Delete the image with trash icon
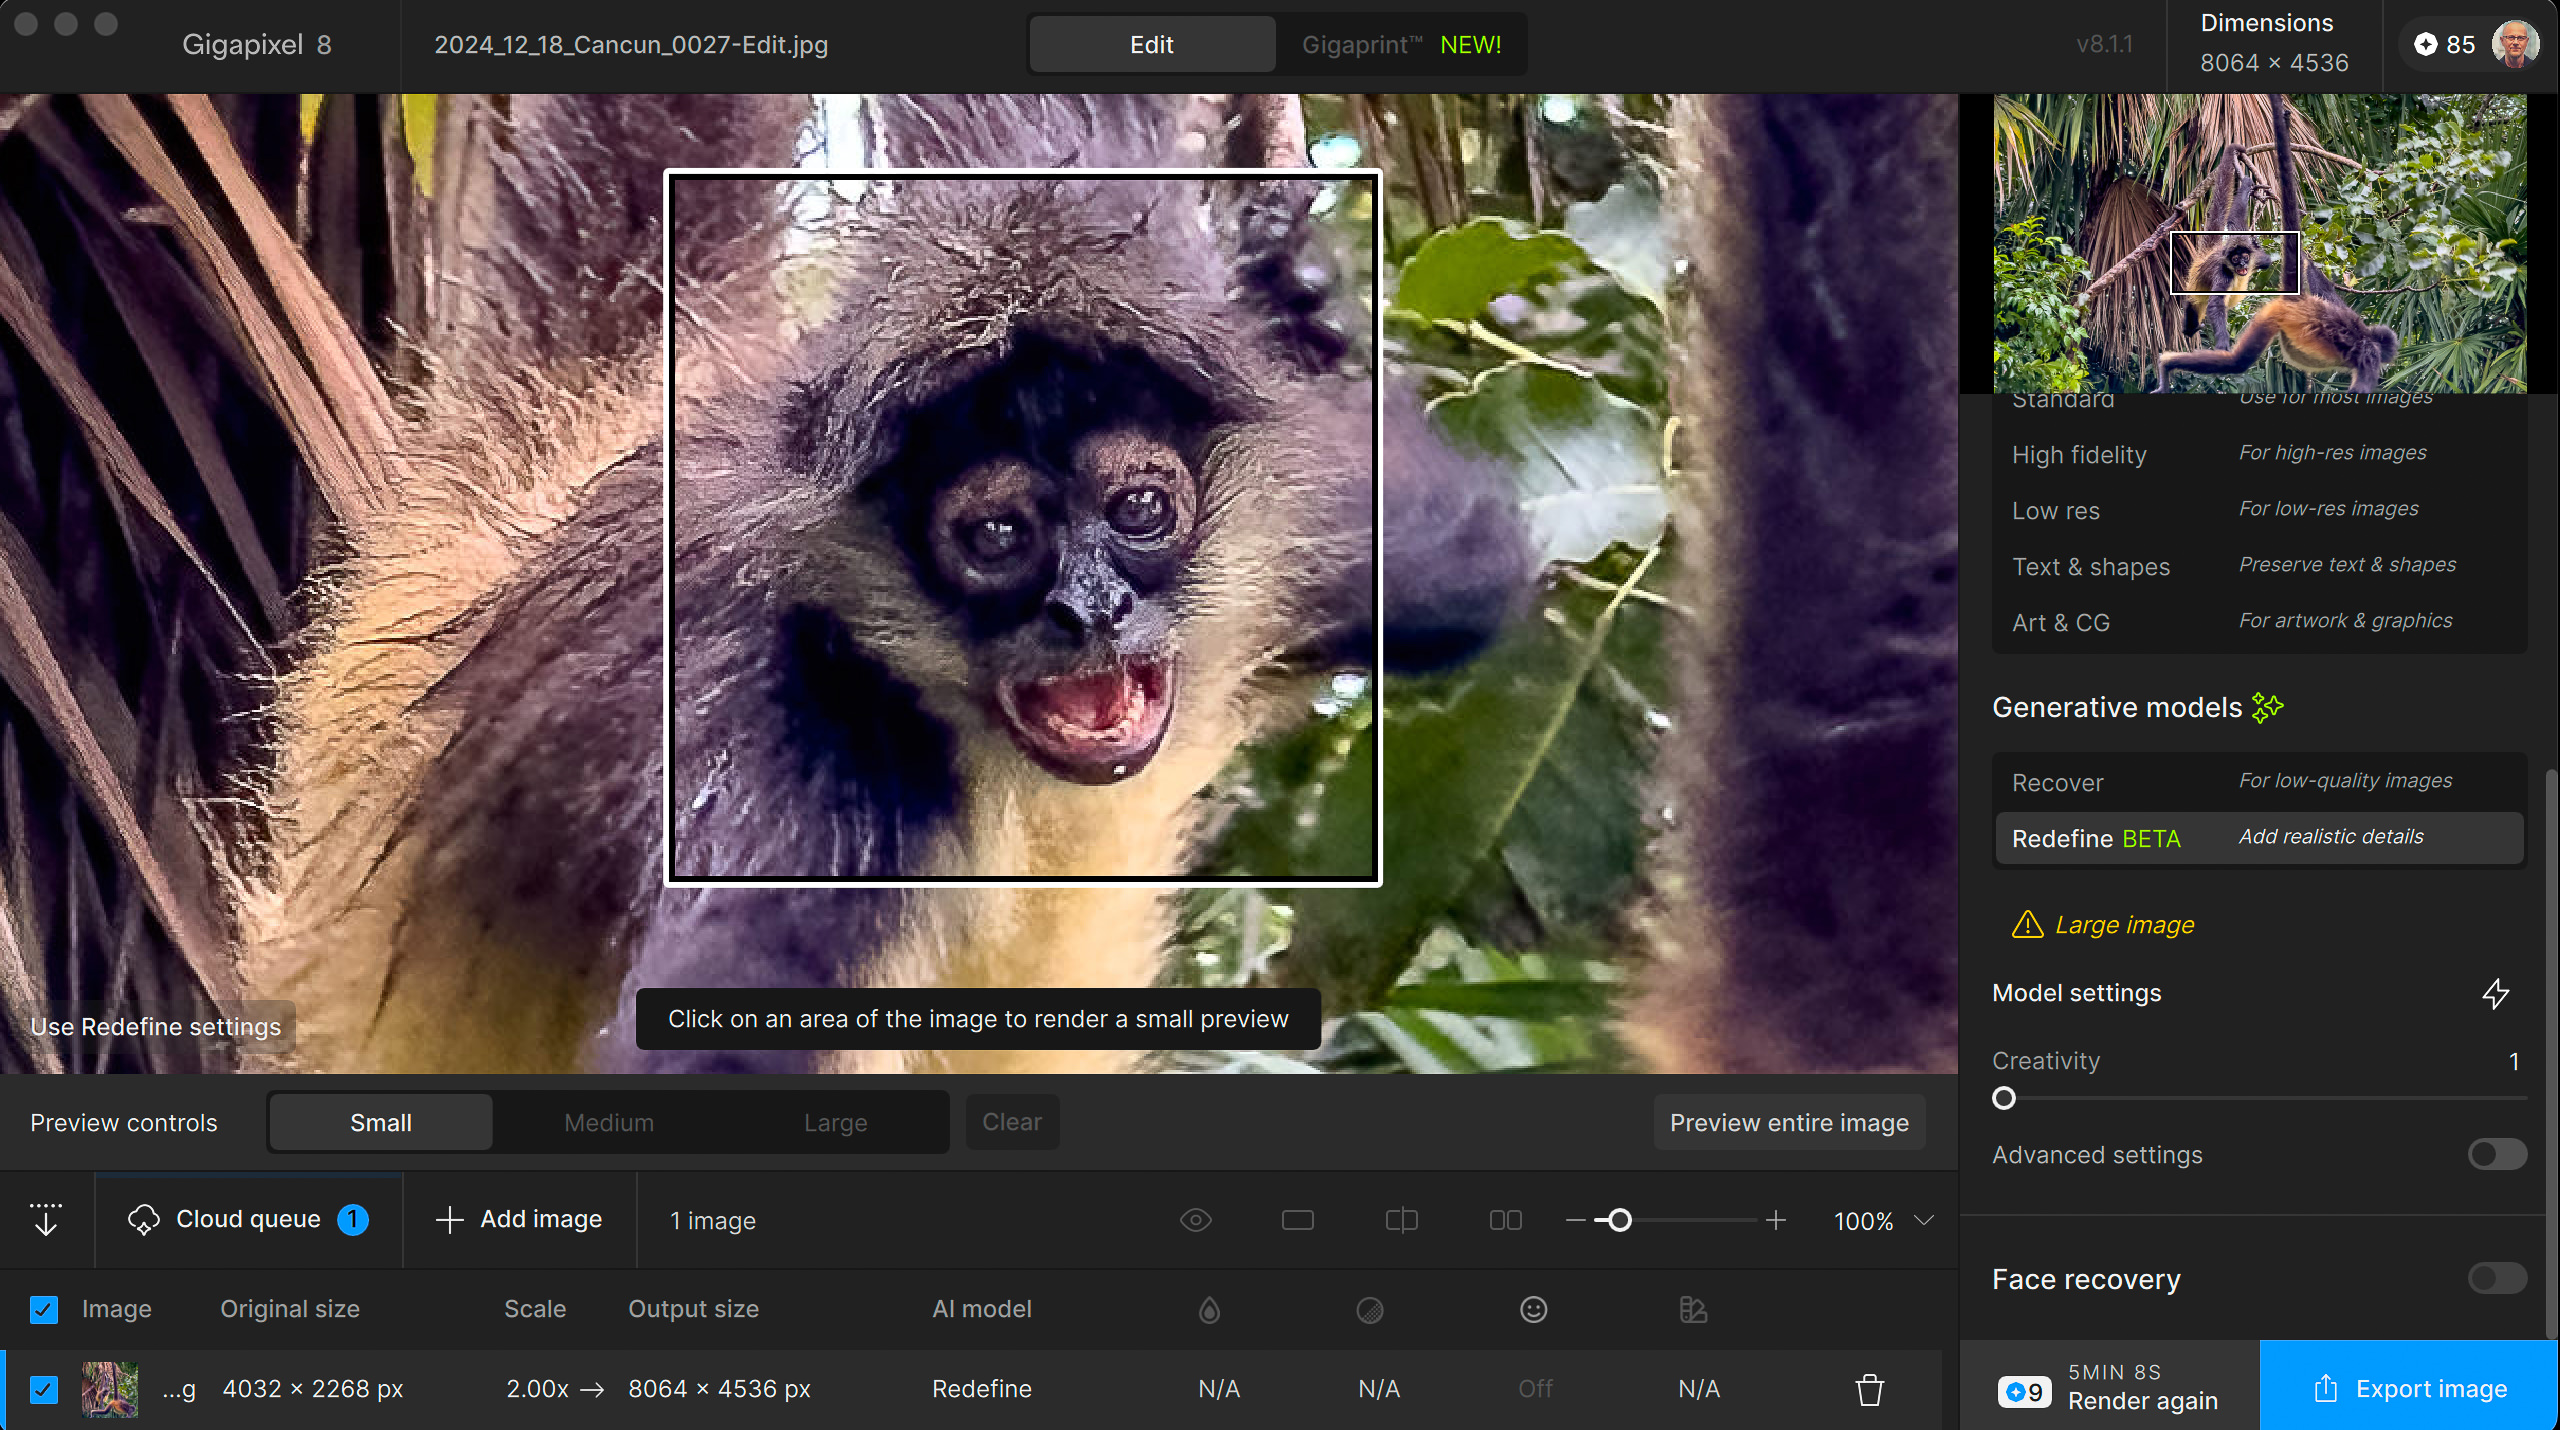This screenshot has width=2560, height=1430. 1869,1389
